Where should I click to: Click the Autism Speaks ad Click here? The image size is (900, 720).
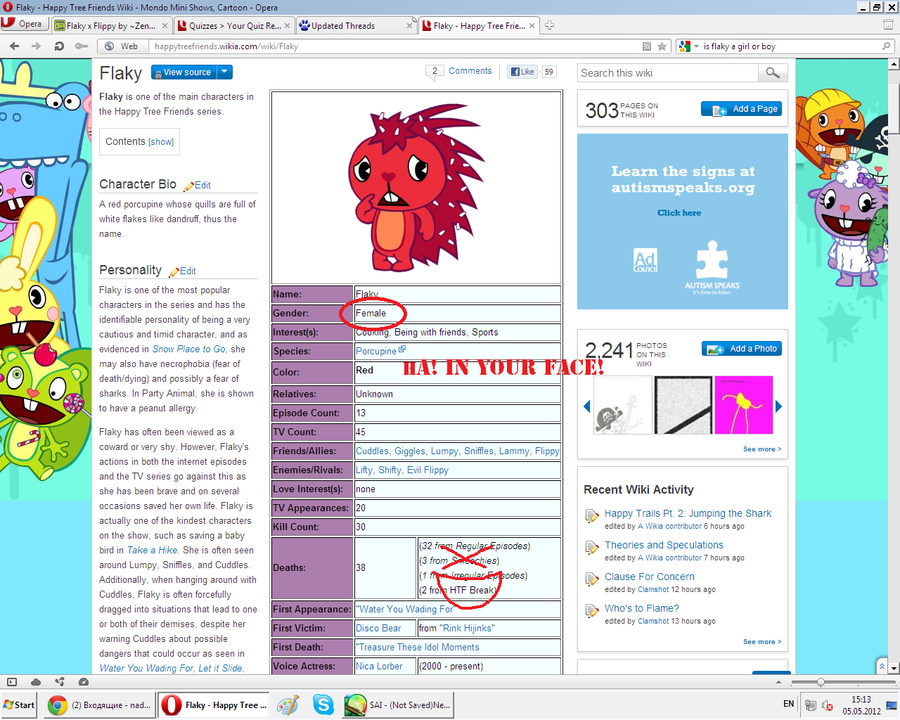tap(679, 213)
